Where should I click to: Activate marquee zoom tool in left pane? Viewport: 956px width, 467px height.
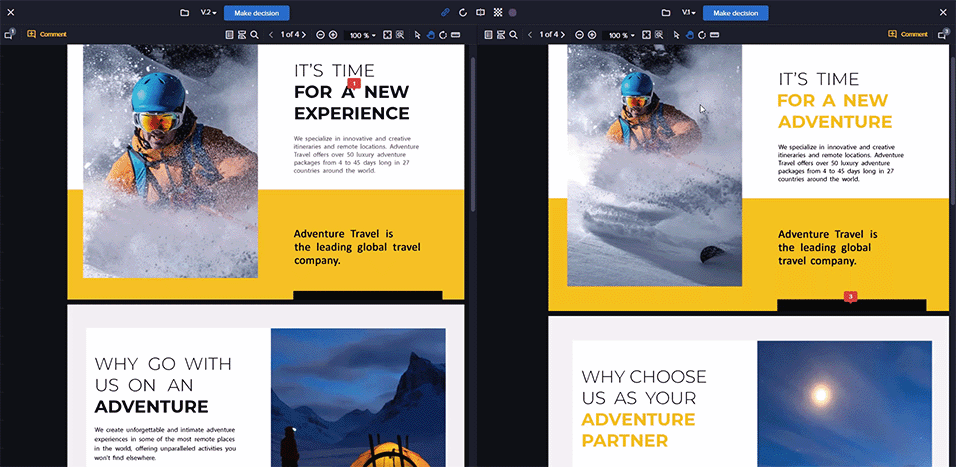click(x=400, y=35)
